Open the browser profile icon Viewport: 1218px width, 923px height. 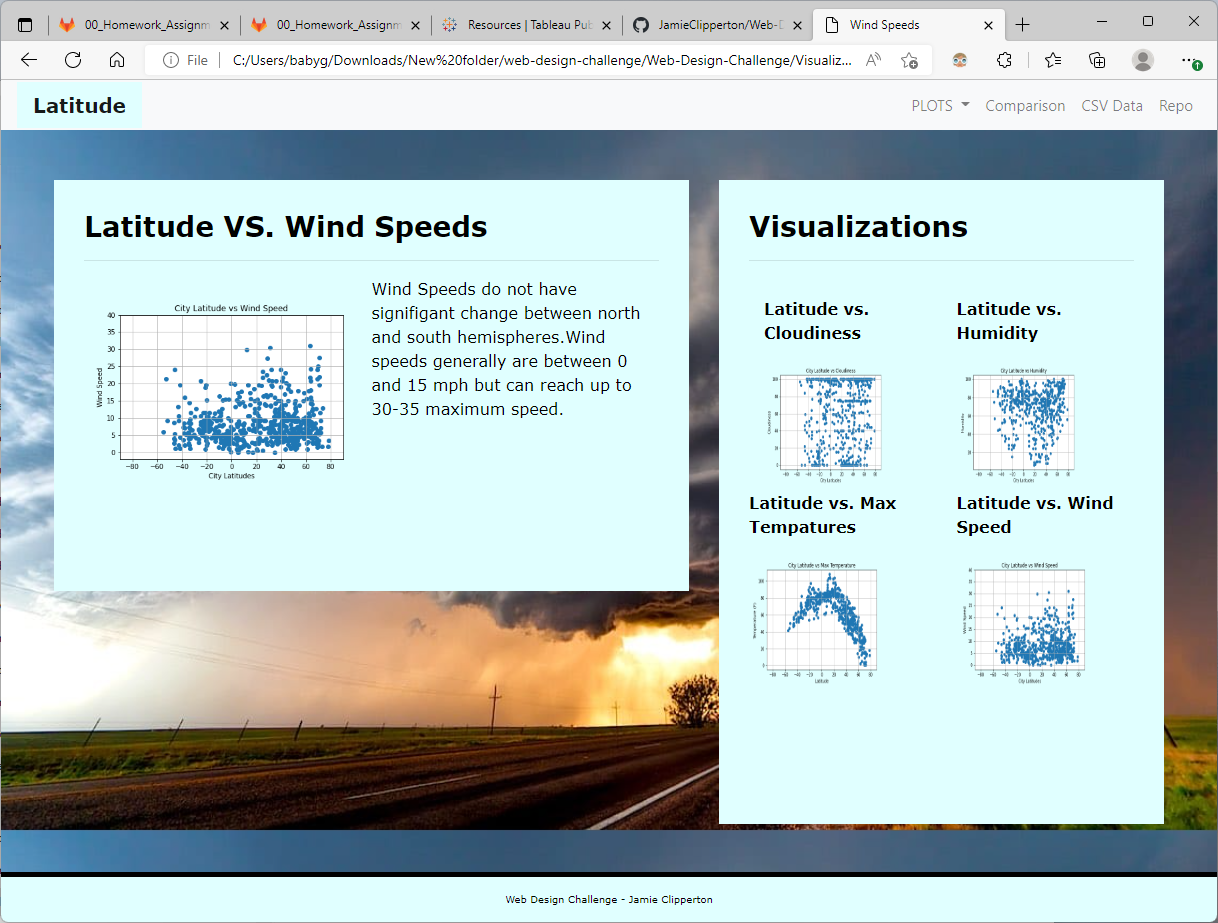coord(1142,60)
